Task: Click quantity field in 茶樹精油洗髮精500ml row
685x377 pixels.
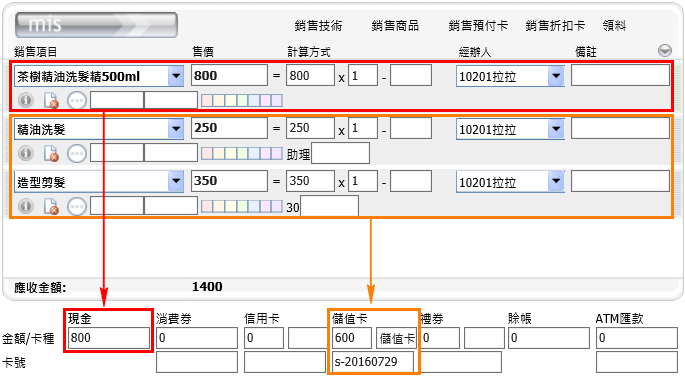Action: tap(363, 75)
